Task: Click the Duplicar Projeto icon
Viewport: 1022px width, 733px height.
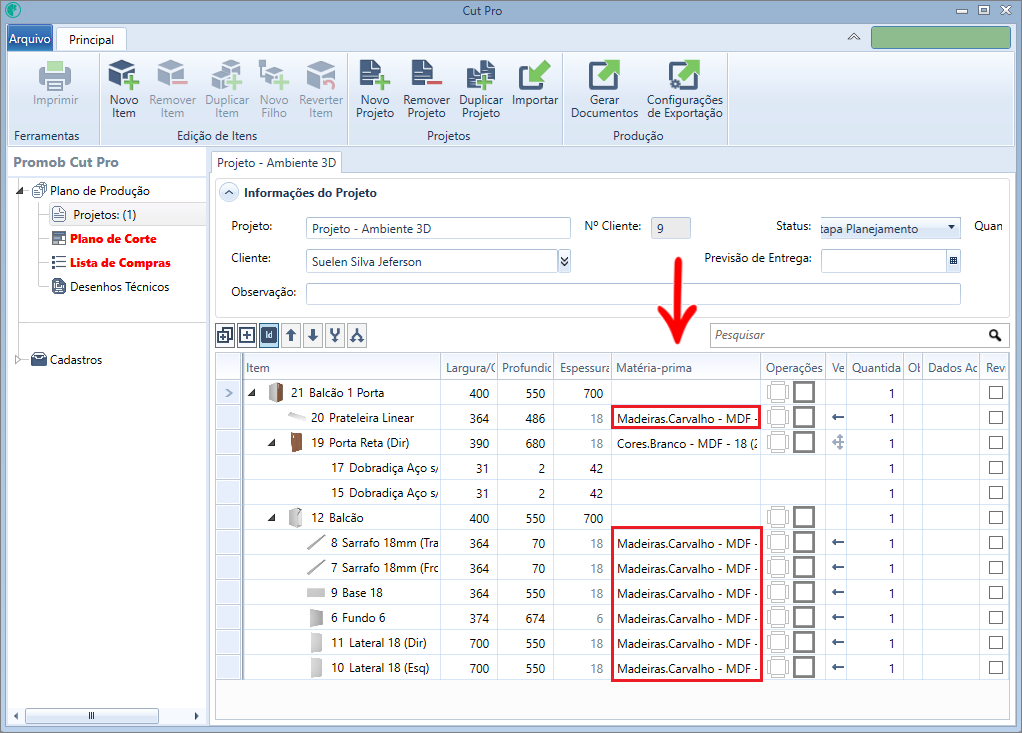Action: click(481, 74)
